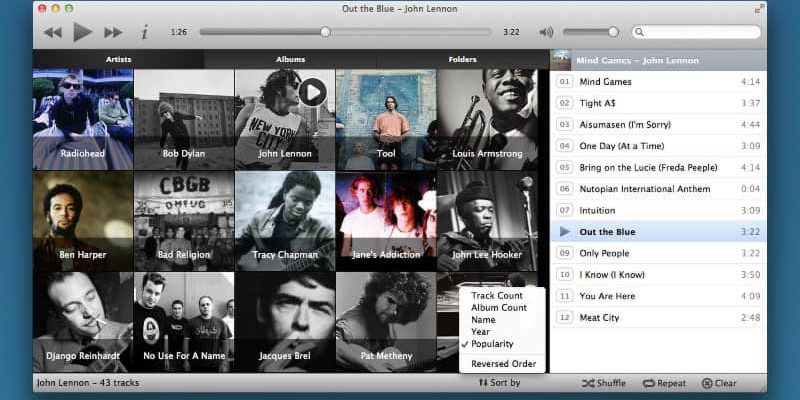Select track One Day (At a Time)
This screenshot has width=800, height=400.
(x=658, y=146)
